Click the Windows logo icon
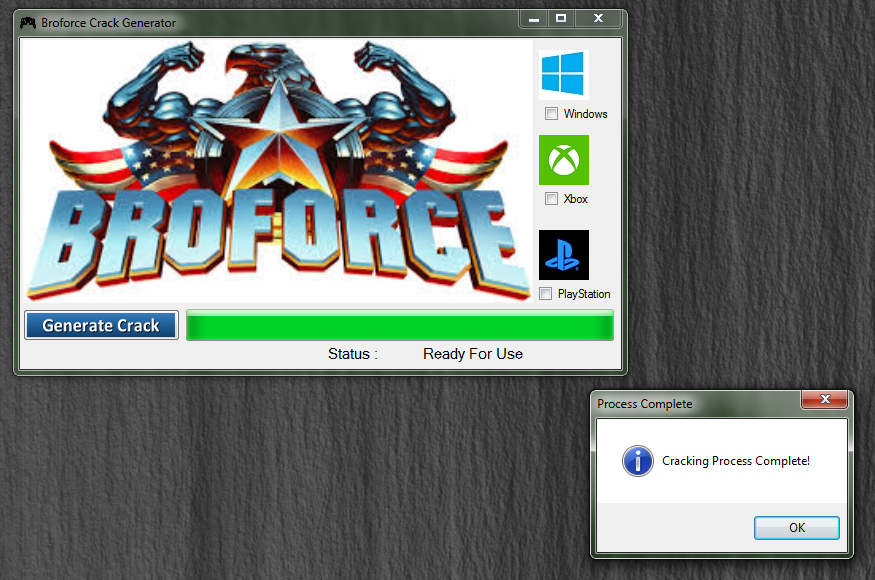Image resolution: width=875 pixels, height=580 pixels. tap(563, 74)
